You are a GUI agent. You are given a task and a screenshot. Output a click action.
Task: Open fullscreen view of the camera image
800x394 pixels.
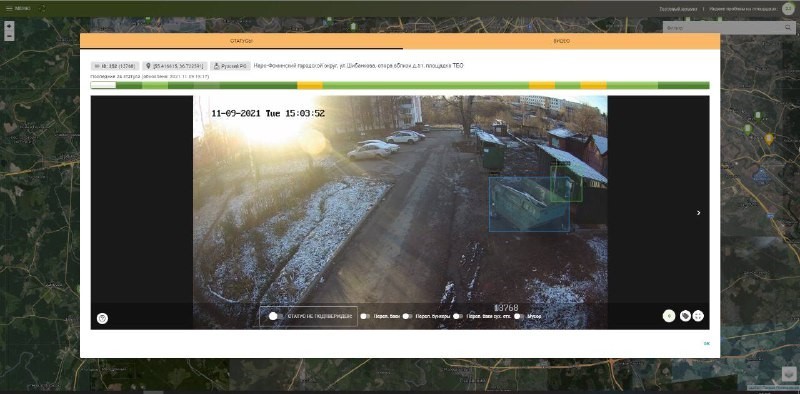tap(698, 316)
